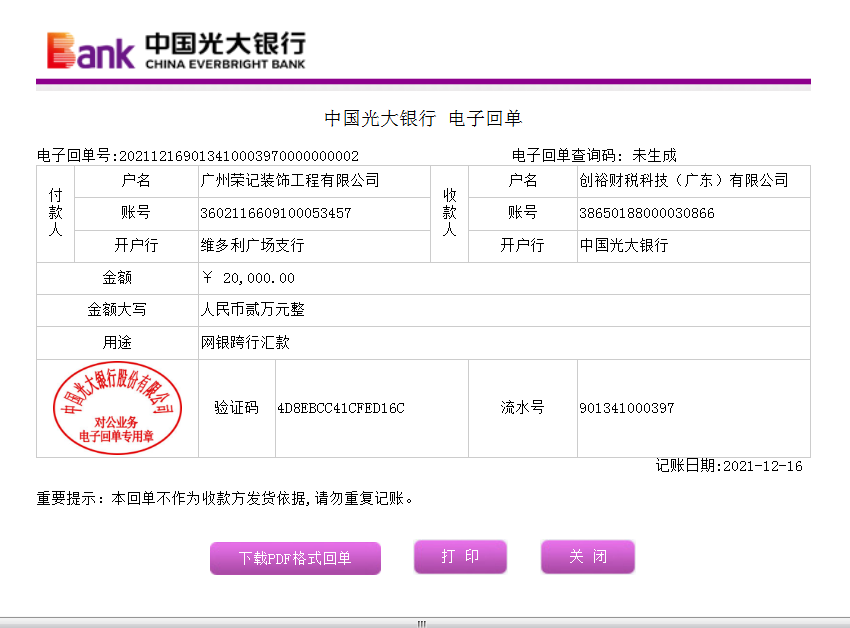Click the 金额大写 label
Screen dimensions: 850x628
pos(117,310)
